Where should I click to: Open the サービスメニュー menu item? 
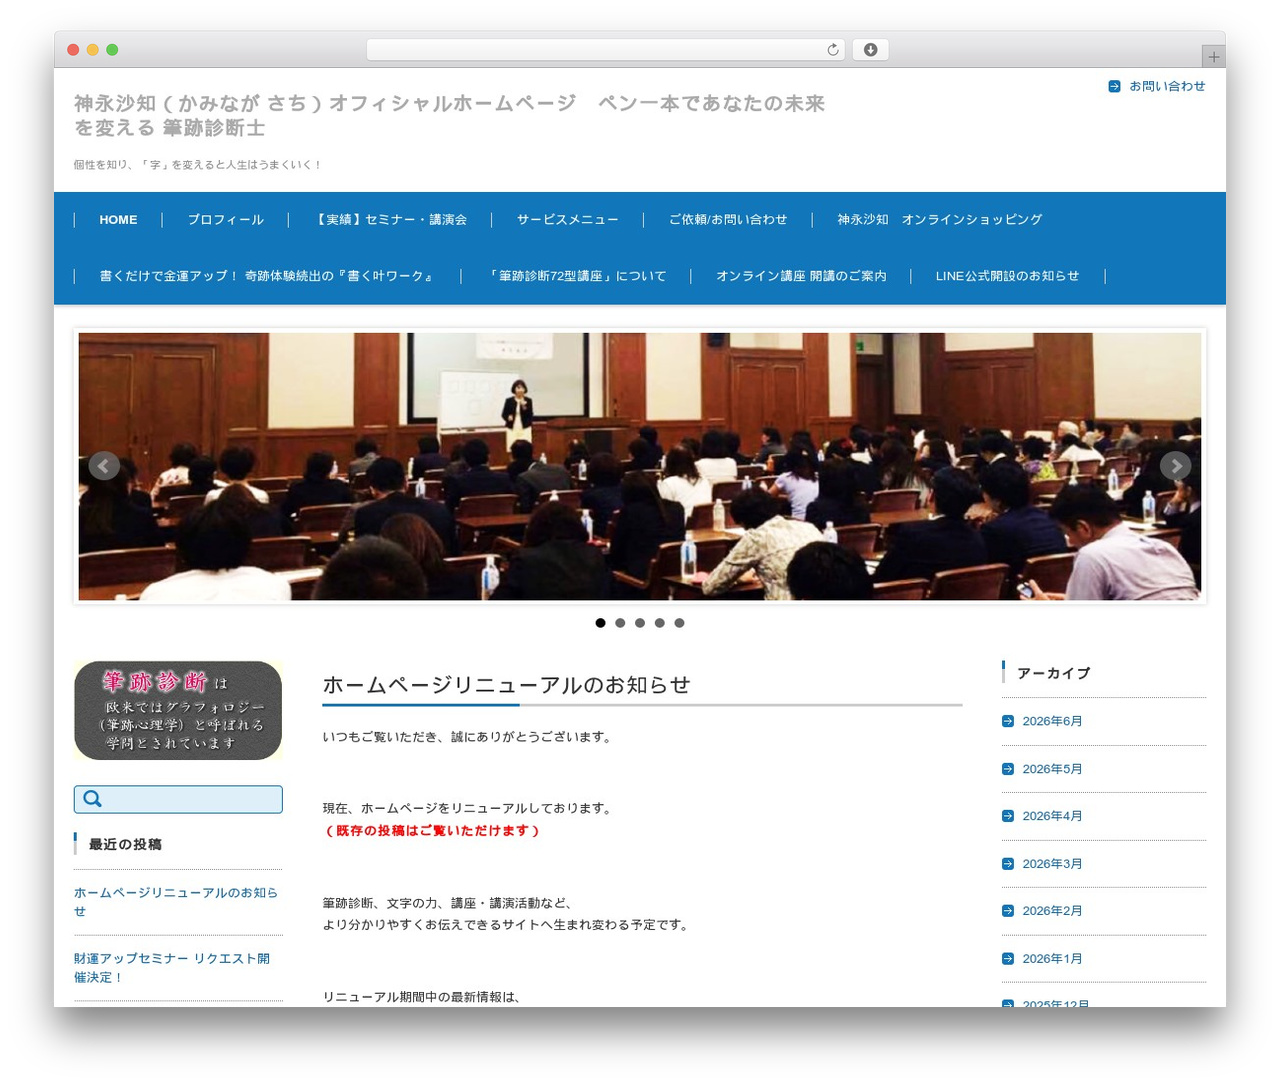tap(567, 220)
